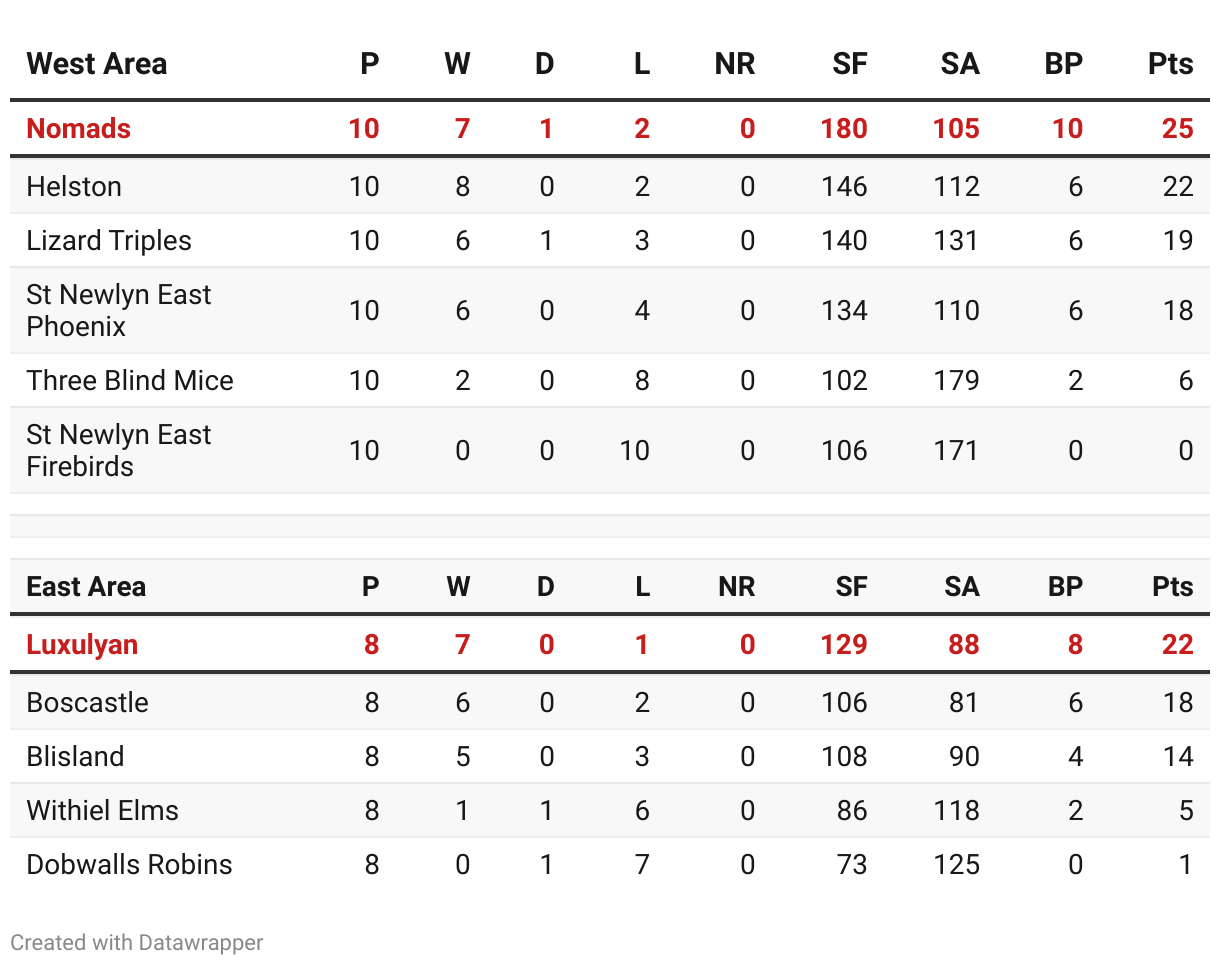Click the SF header in East Area table
The image size is (1220, 966).
coord(851,587)
